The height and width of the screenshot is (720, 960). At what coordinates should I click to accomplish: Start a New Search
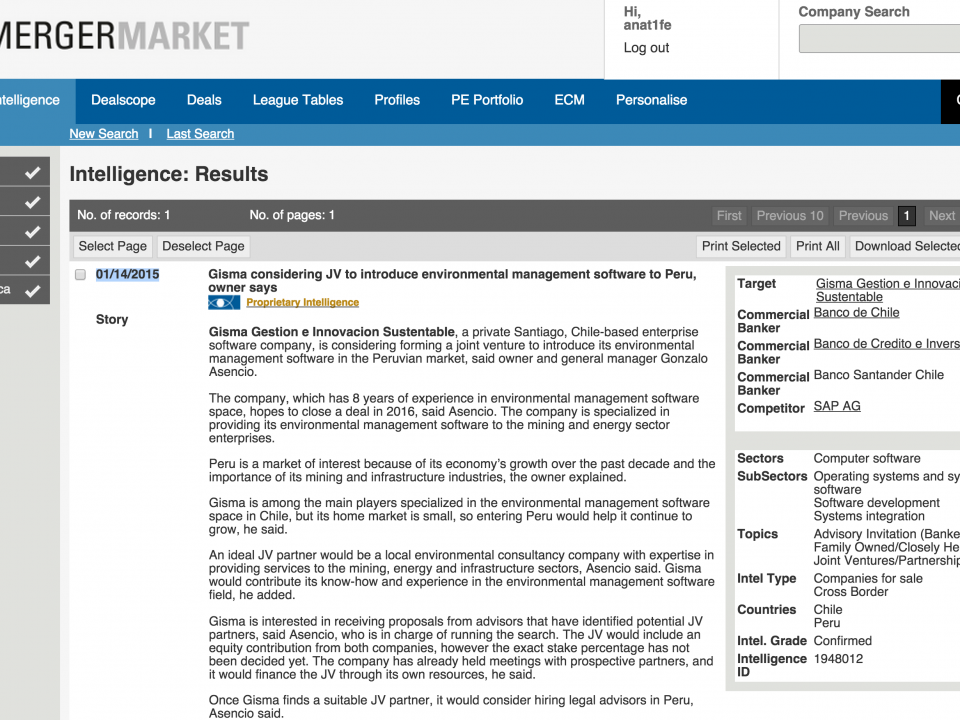tap(103, 133)
